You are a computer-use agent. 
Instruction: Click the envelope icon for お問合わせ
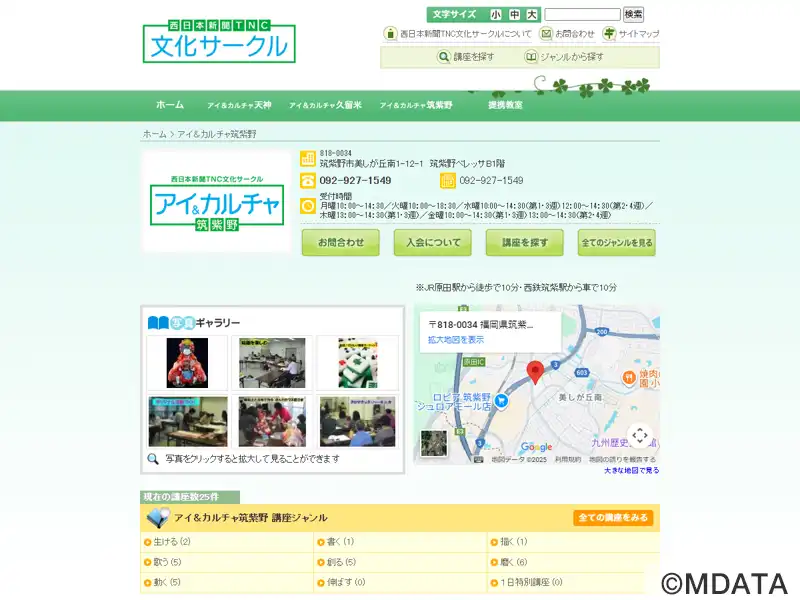click(546, 33)
